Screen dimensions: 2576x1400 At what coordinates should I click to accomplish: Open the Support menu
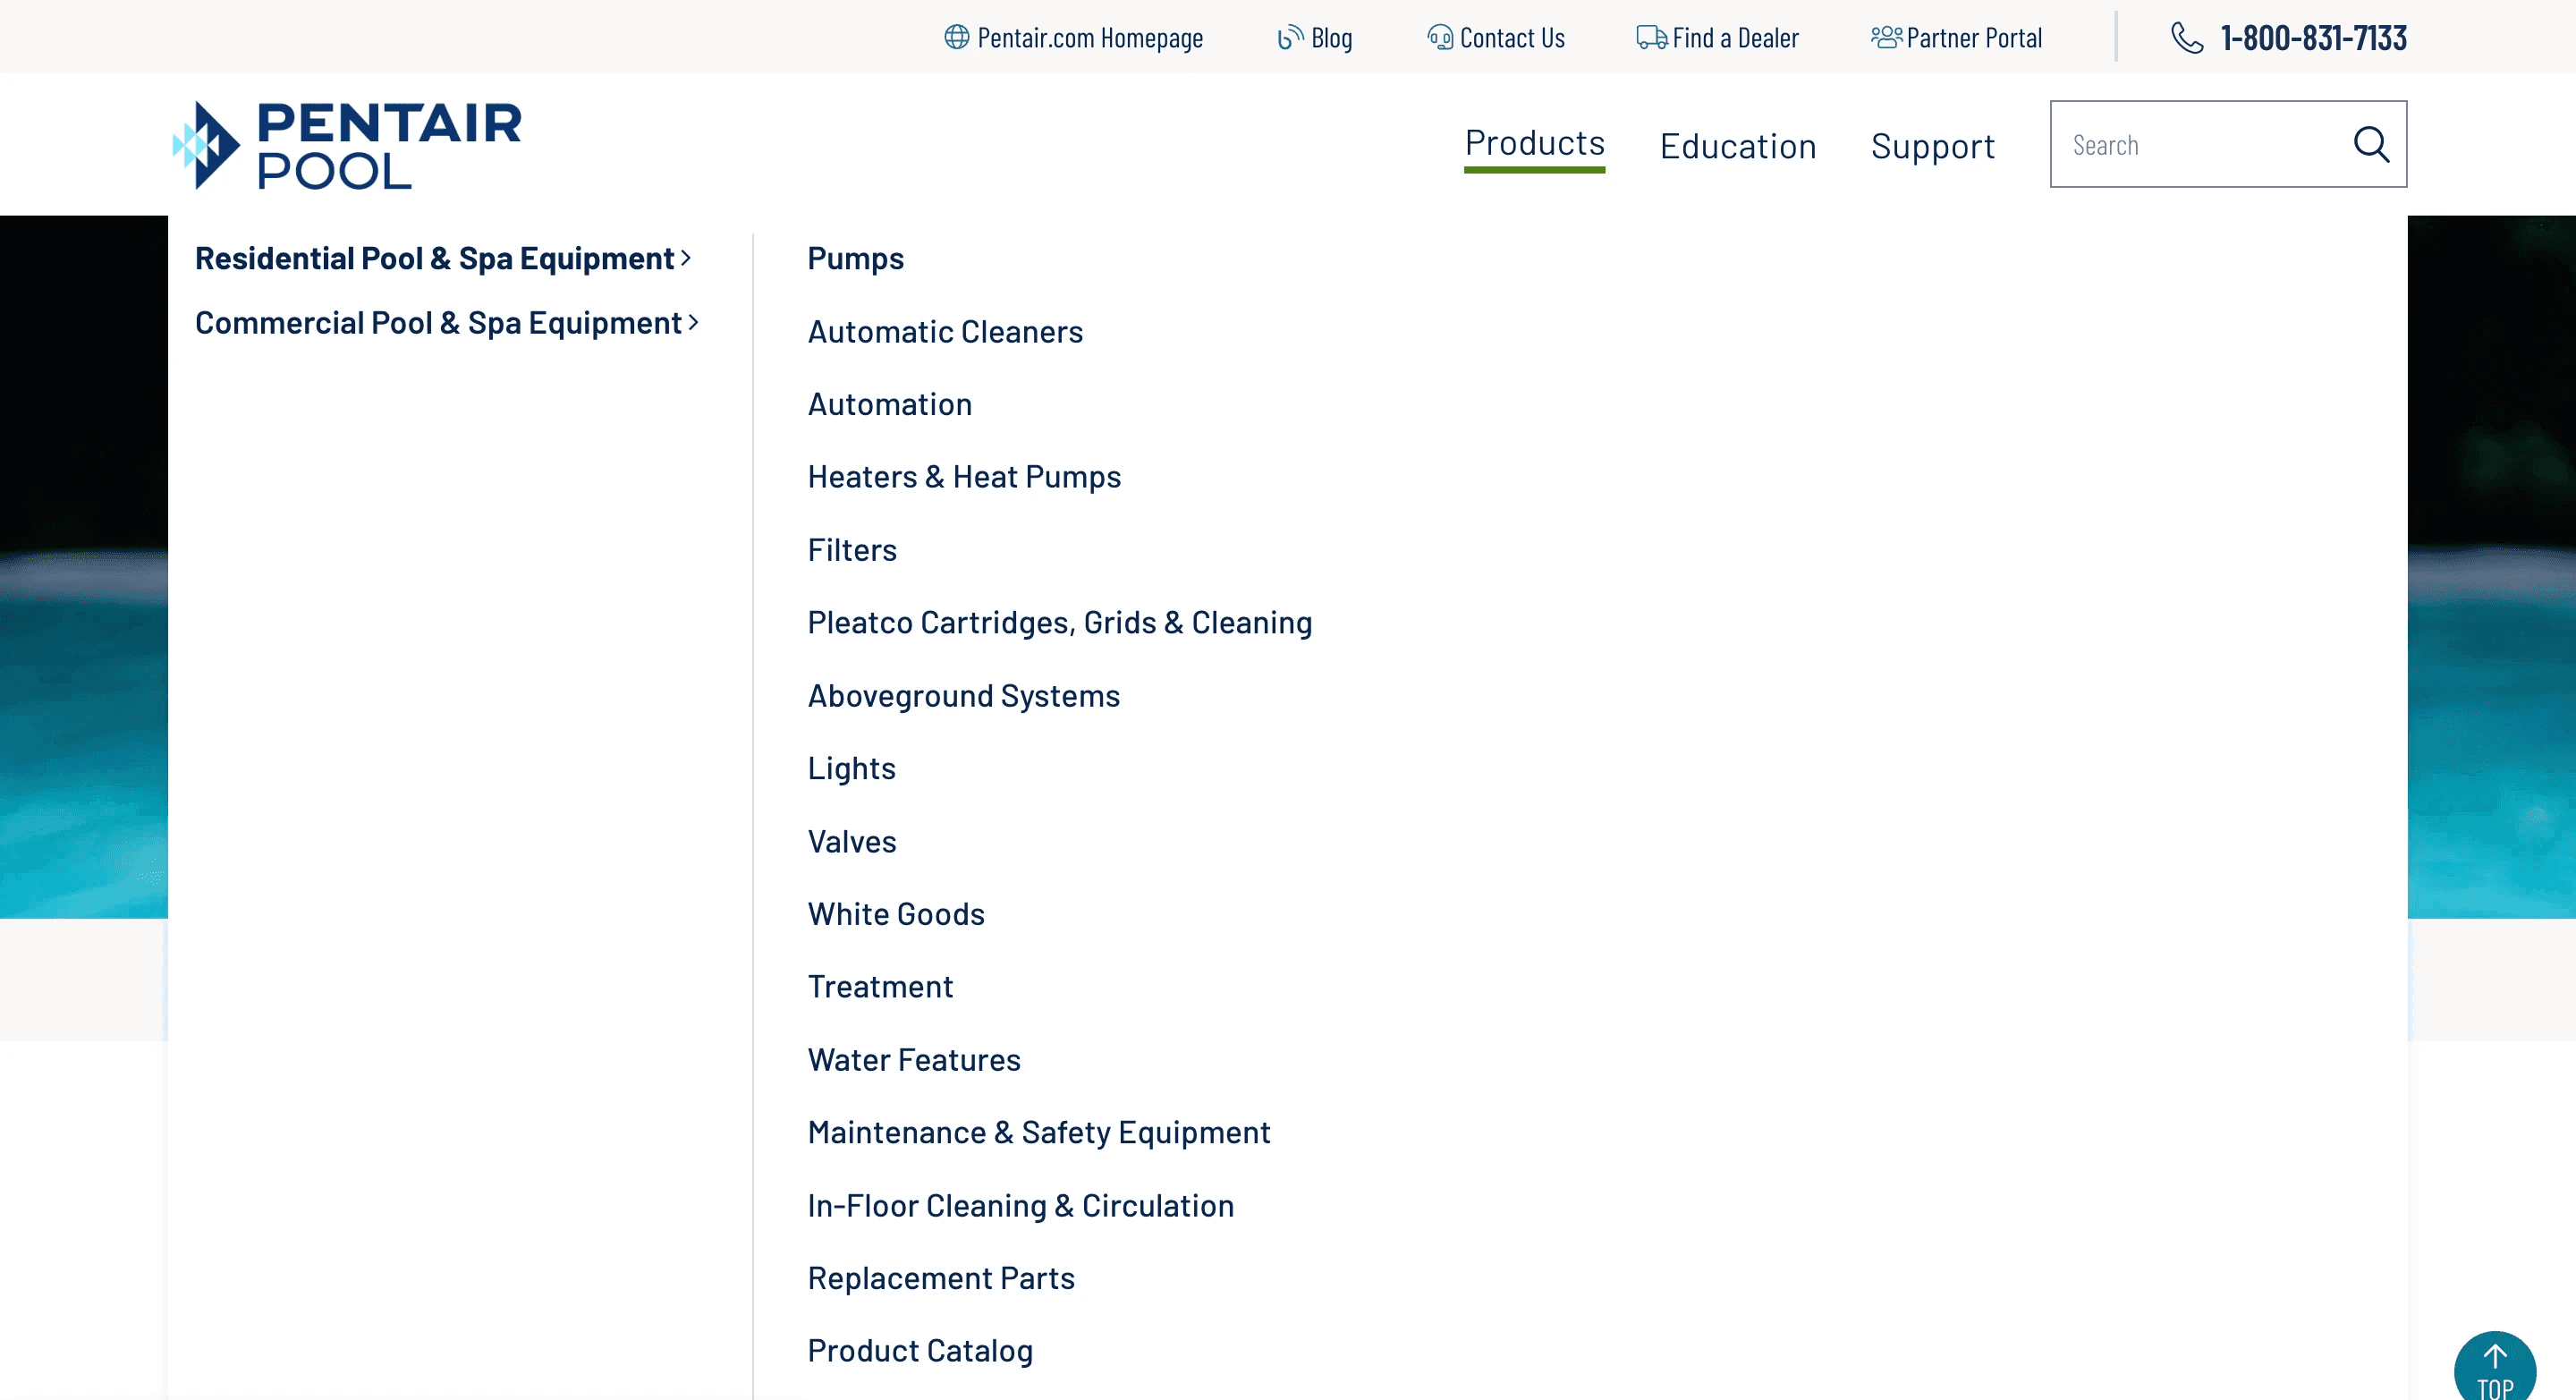pyautogui.click(x=1932, y=146)
